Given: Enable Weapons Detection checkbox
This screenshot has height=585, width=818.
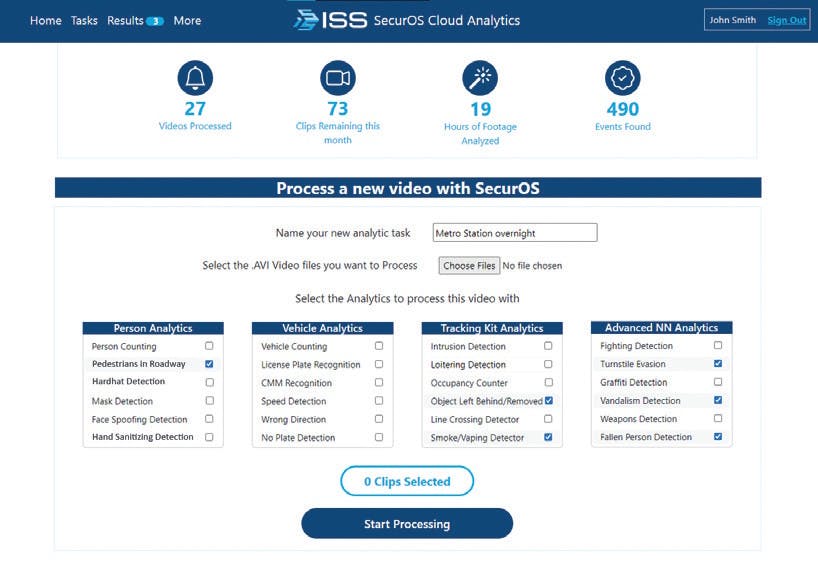Looking at the screenshot, I should click(718, 419).
